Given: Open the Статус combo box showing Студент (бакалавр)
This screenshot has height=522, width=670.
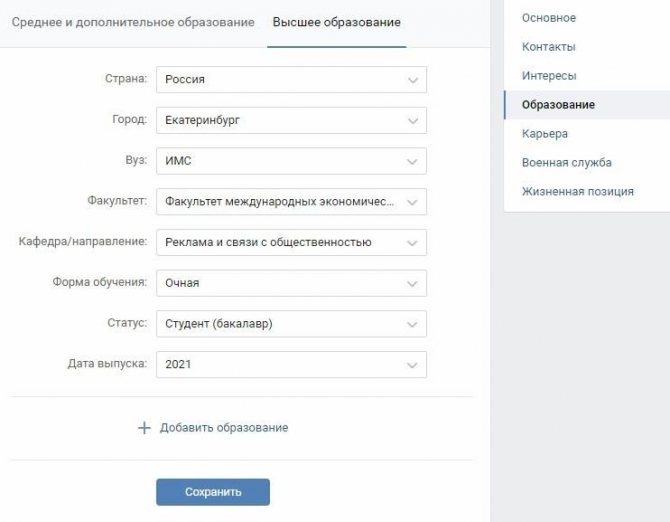Looking at the screenshot, I should 291,324.
